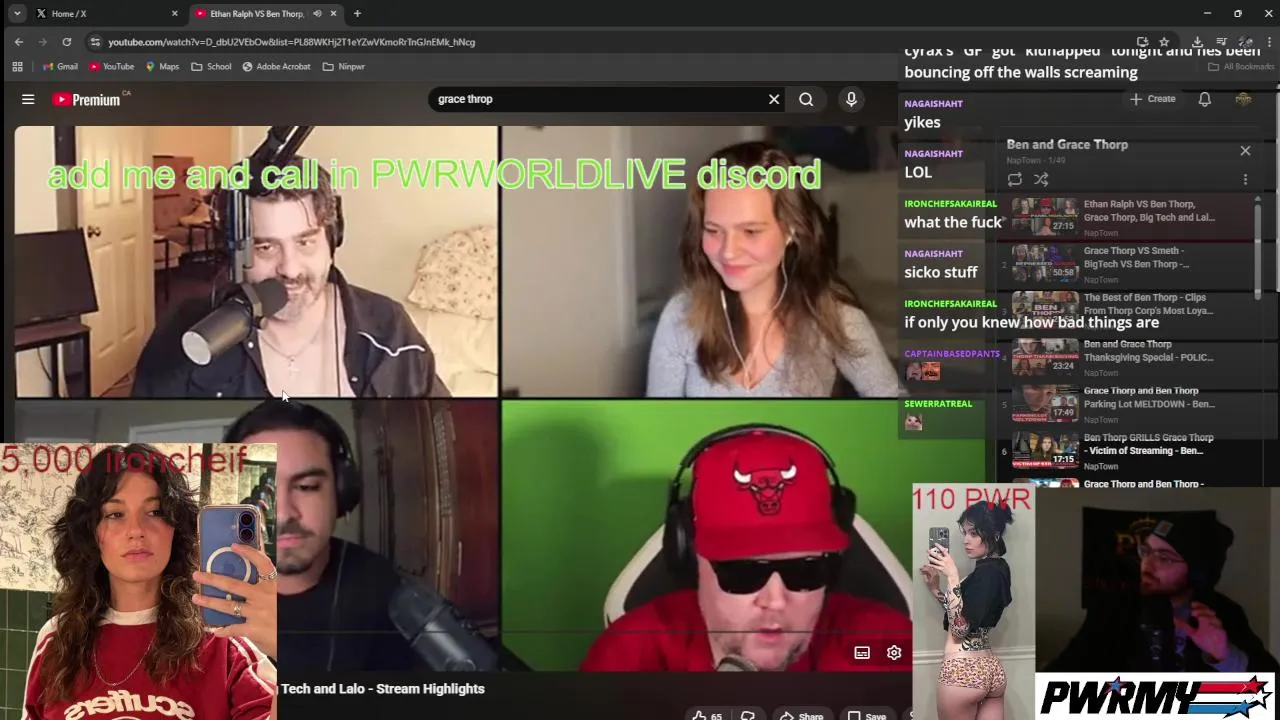Click the Create button
Viewport: 1280px width, 720px height.
coord(1152,99)
